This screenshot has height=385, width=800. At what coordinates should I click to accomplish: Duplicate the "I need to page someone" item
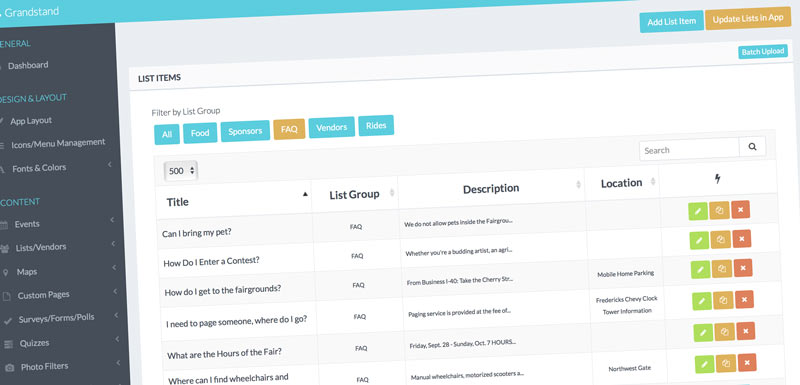pyautogui.click(x=722, y=300)
